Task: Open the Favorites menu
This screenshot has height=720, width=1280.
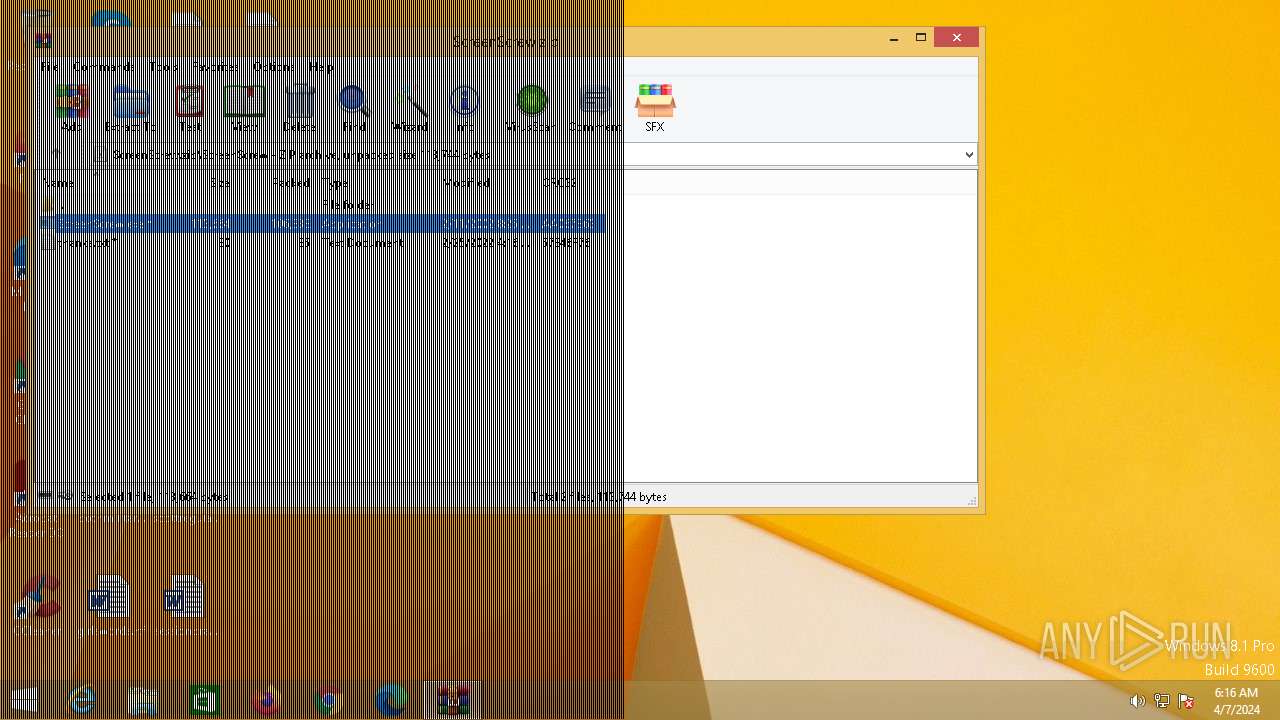Action: pyautogui.click(x=215, y=67)
